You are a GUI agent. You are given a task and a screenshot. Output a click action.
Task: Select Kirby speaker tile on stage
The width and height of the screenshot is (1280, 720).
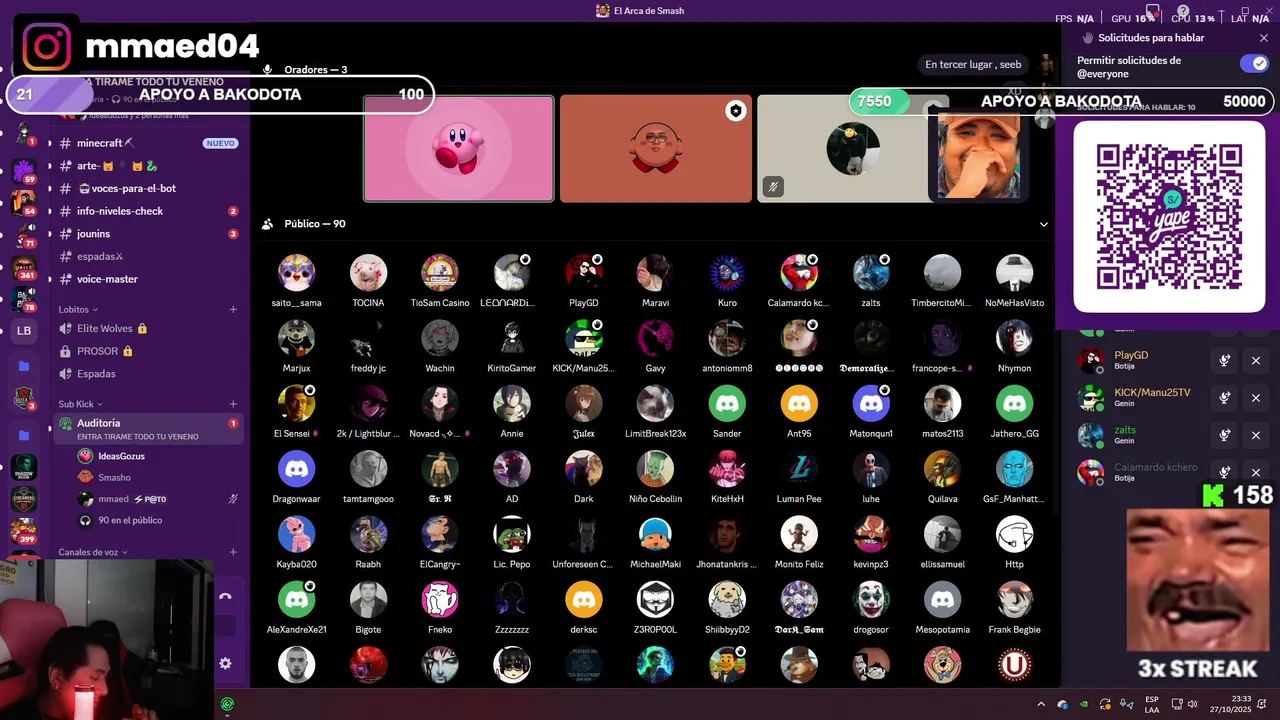[x=458, y=149]
